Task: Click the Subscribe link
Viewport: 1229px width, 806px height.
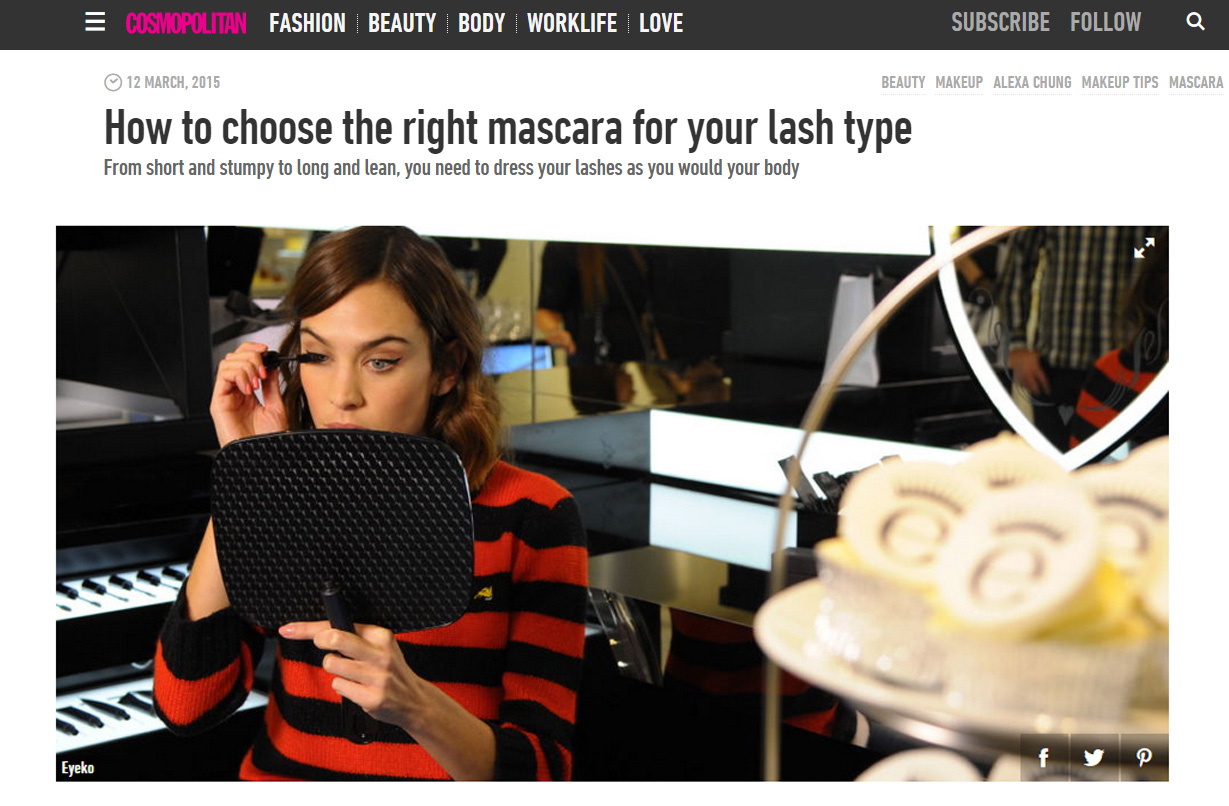Action: (1000, 22)
